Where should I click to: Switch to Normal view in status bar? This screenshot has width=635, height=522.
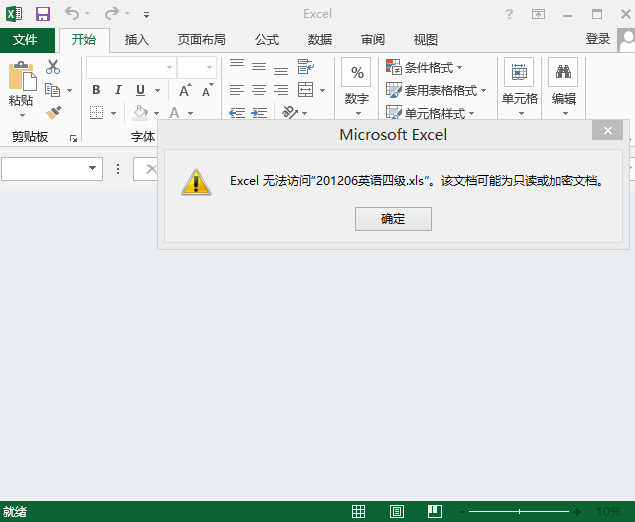point(358,511)
